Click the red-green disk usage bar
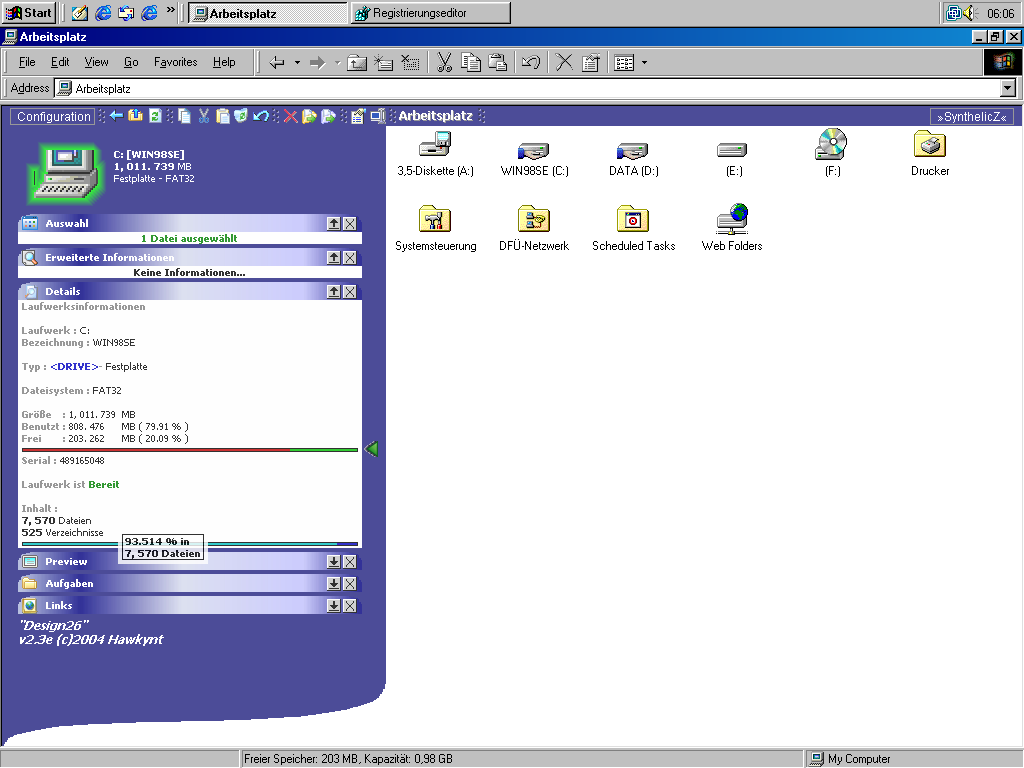Screen dimensions: 1024x768 click(189, 449)
